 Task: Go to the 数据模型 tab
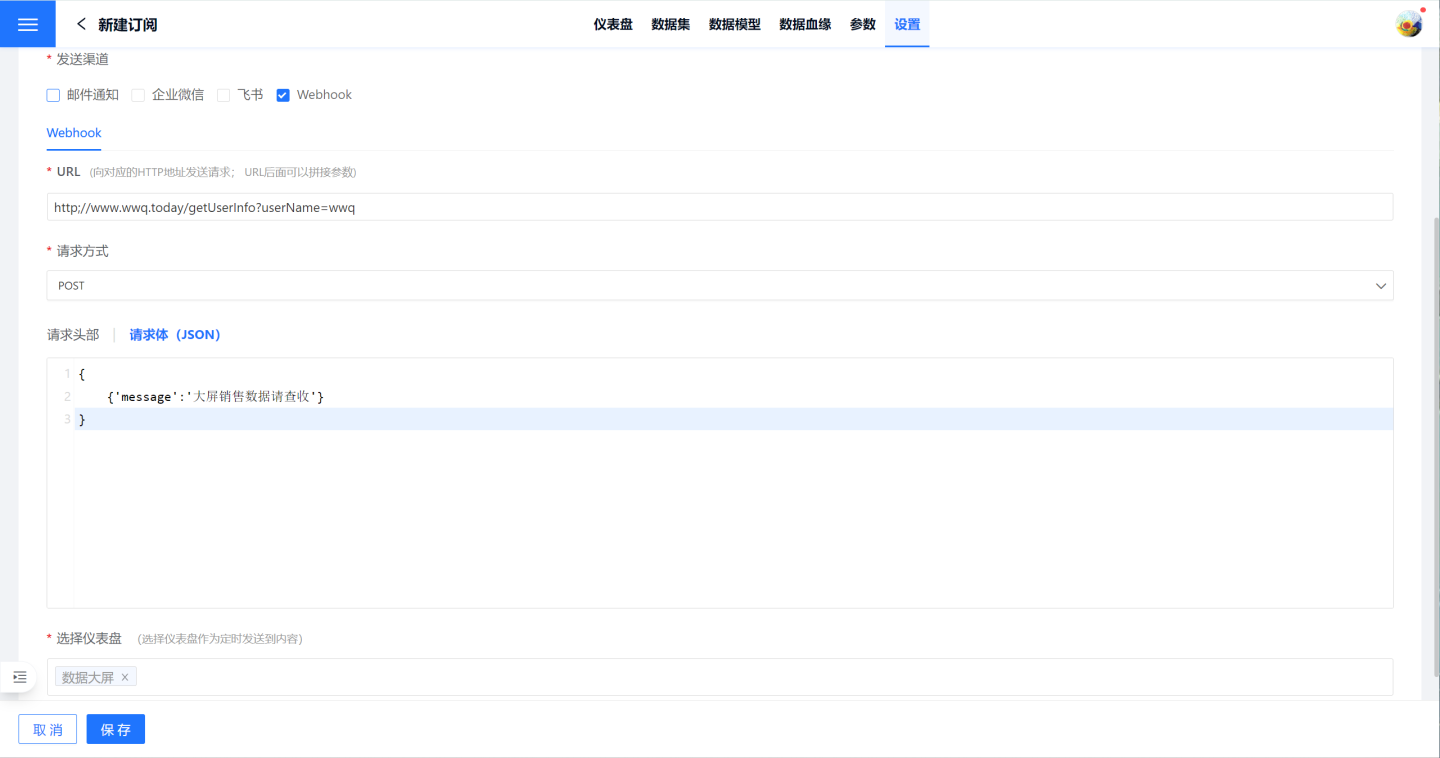(x=735, y=24)
